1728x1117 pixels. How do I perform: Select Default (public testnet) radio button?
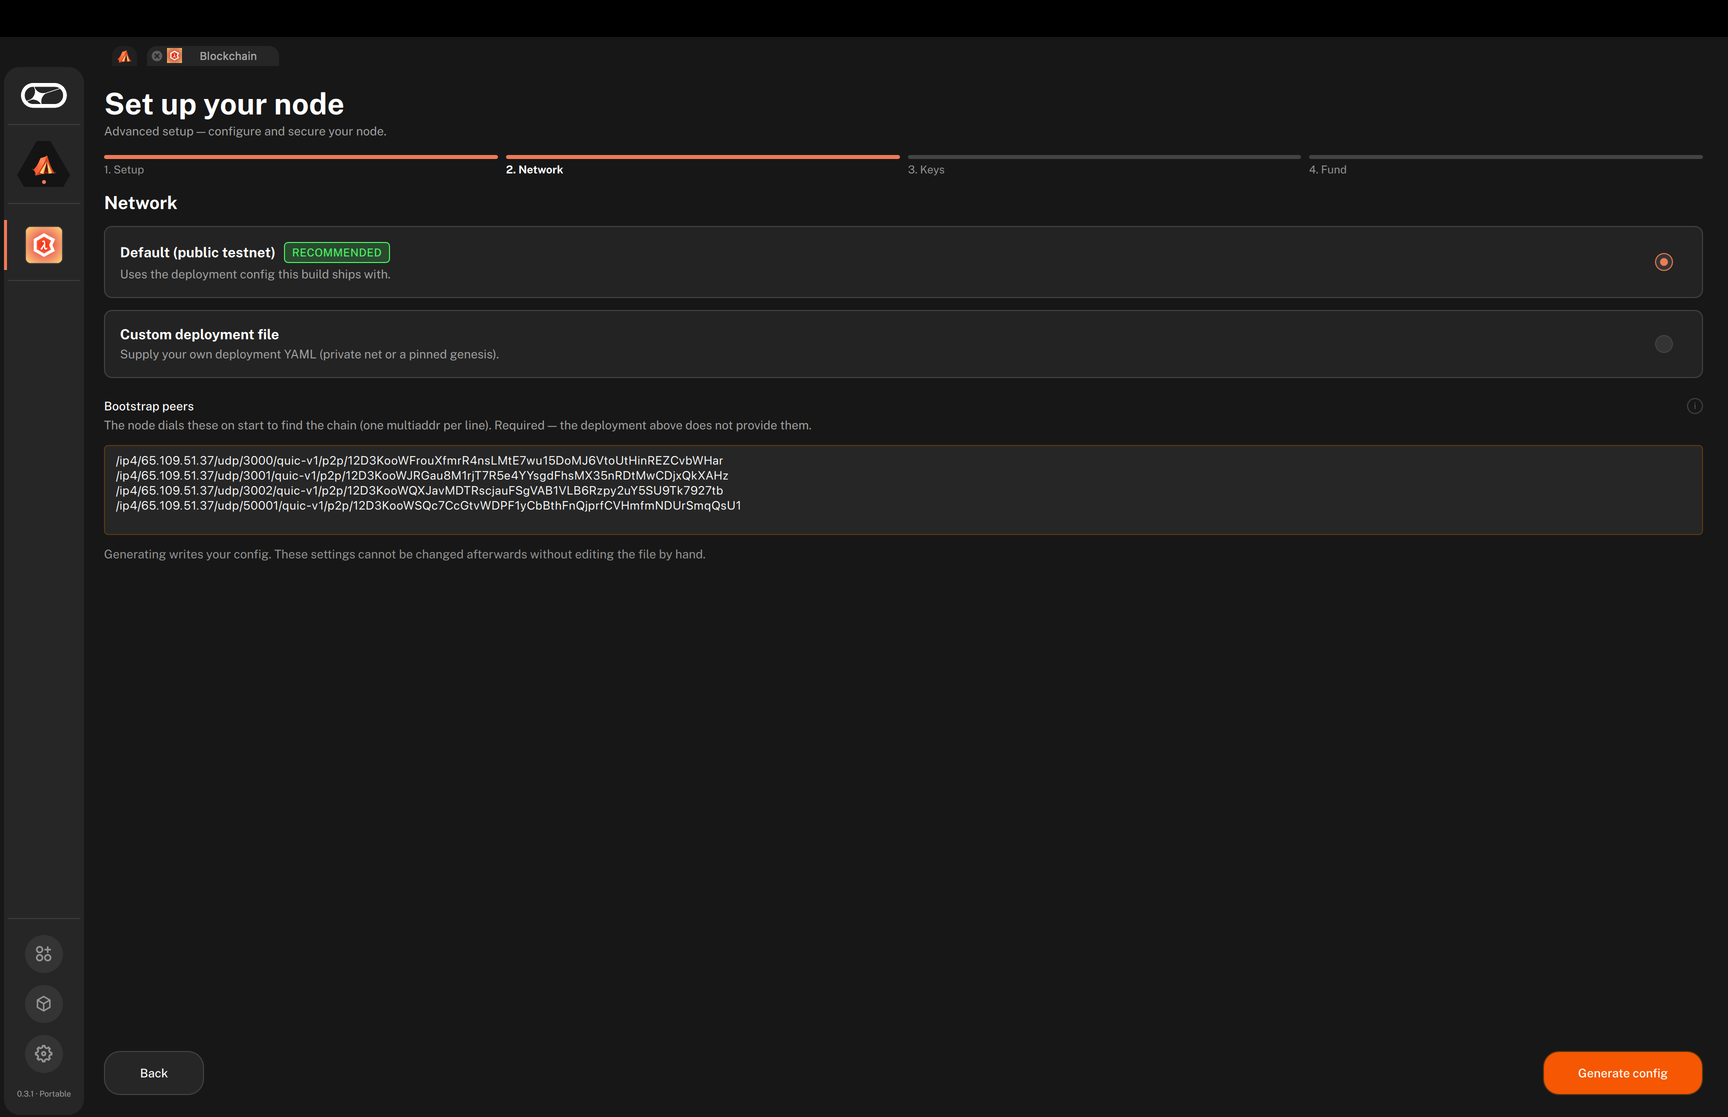1663,262
